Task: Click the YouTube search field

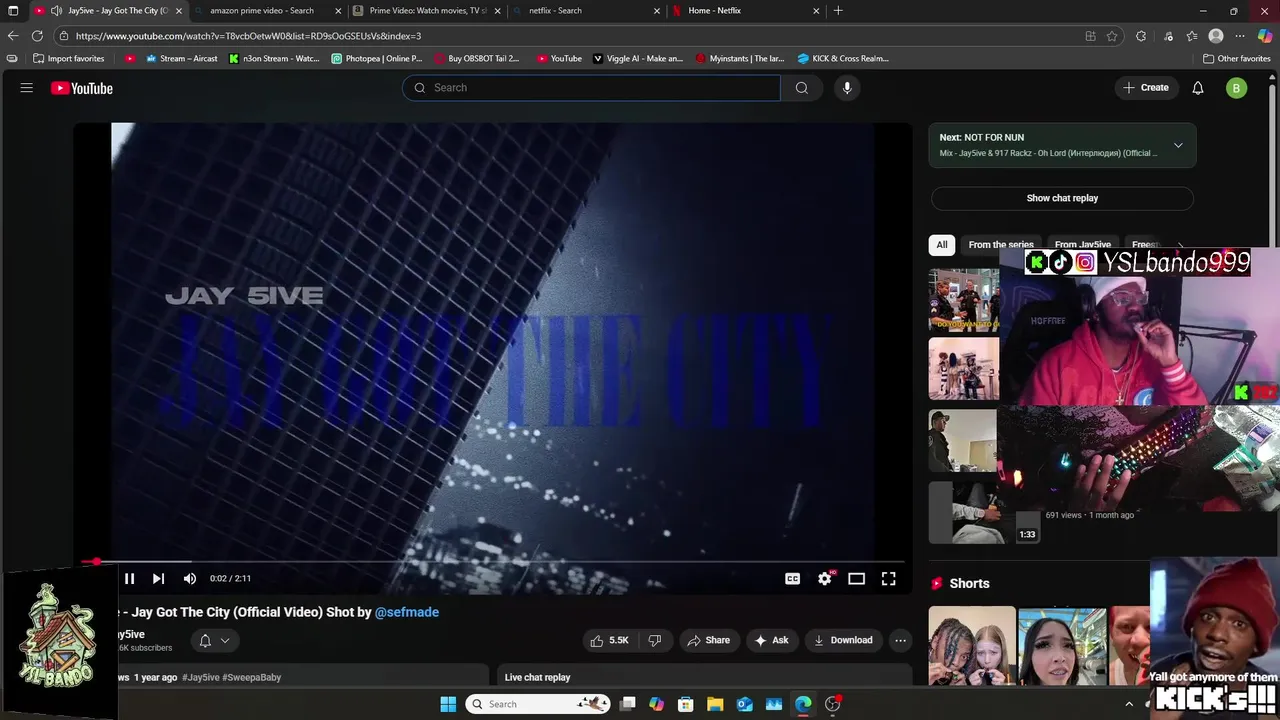Action: (591, 88)
